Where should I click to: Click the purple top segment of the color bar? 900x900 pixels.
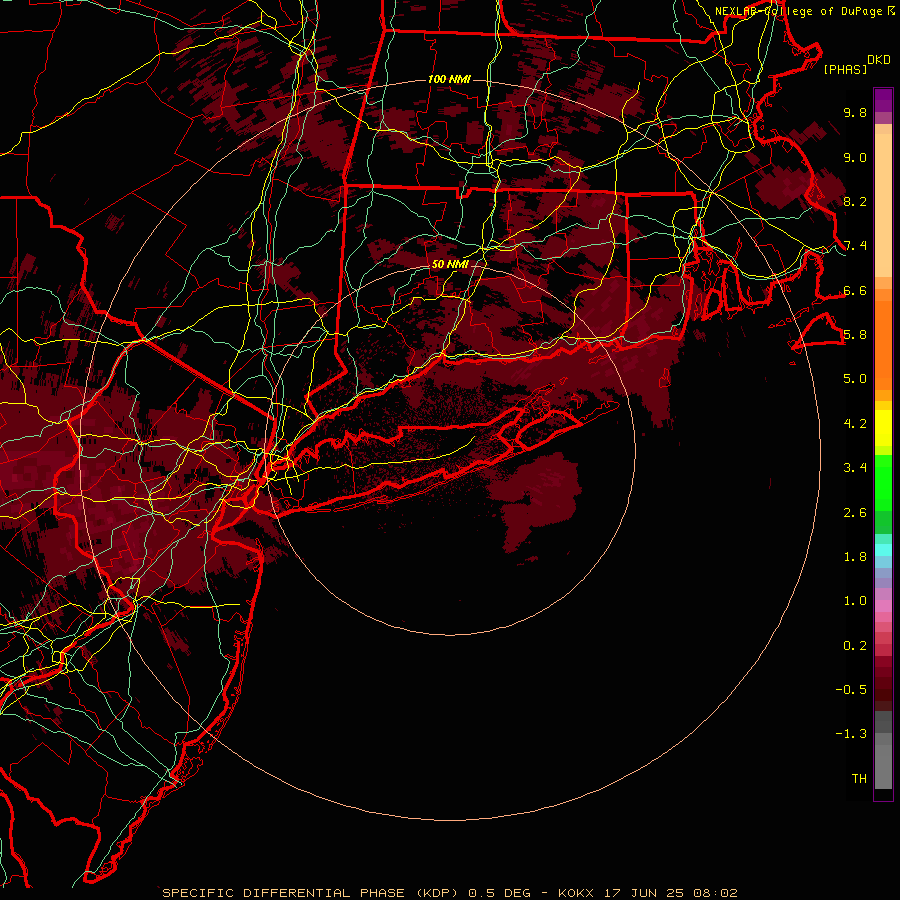883,100
